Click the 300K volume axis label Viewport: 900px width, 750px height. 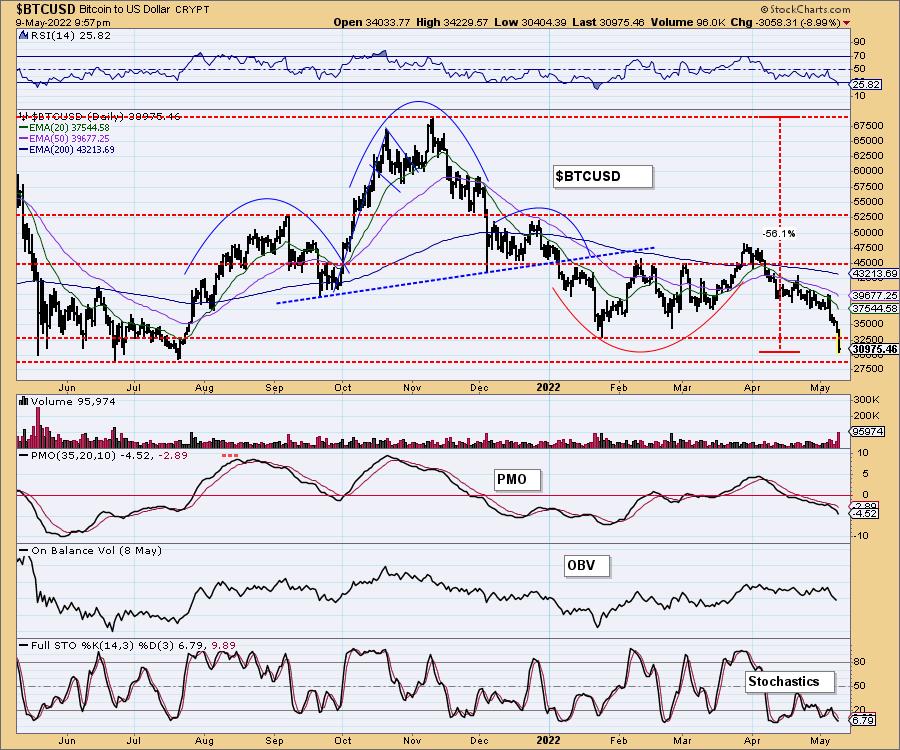point(867,399)
